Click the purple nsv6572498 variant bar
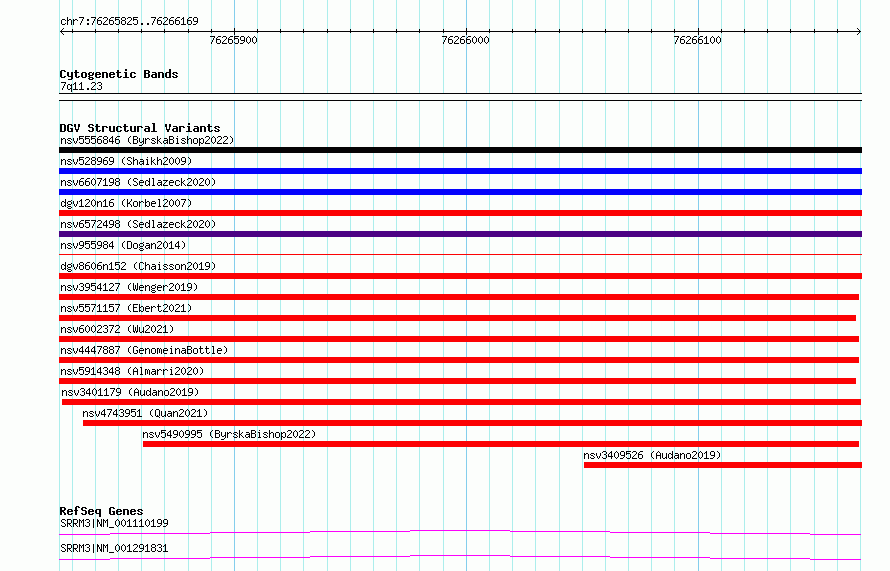The height and width of the screenshot is (571, 890). click(460, 234)
